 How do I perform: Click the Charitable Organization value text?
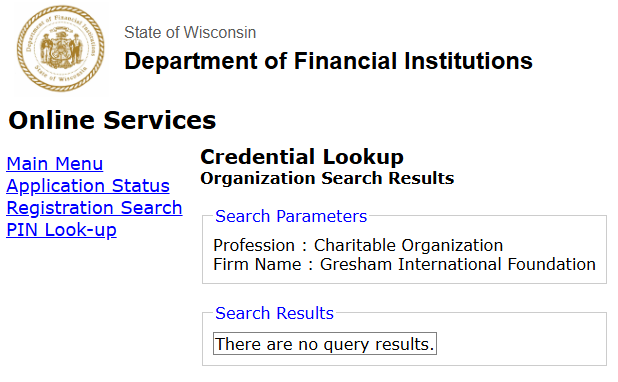(x=408, y=245)
